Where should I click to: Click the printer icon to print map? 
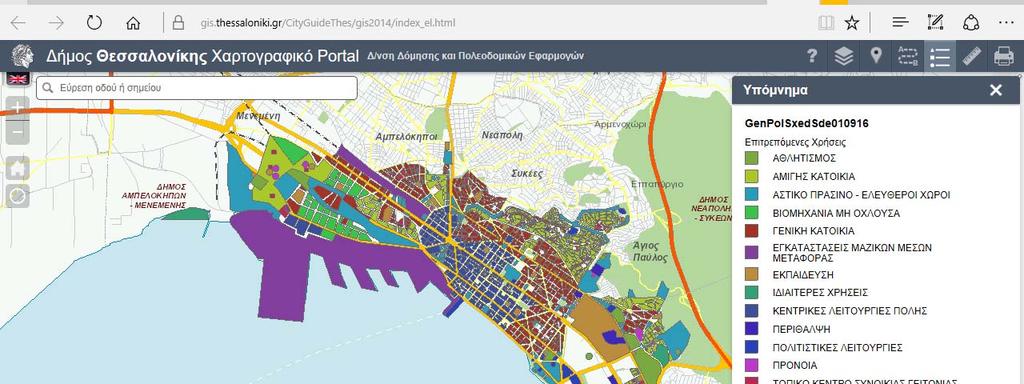pos(1004,56)
